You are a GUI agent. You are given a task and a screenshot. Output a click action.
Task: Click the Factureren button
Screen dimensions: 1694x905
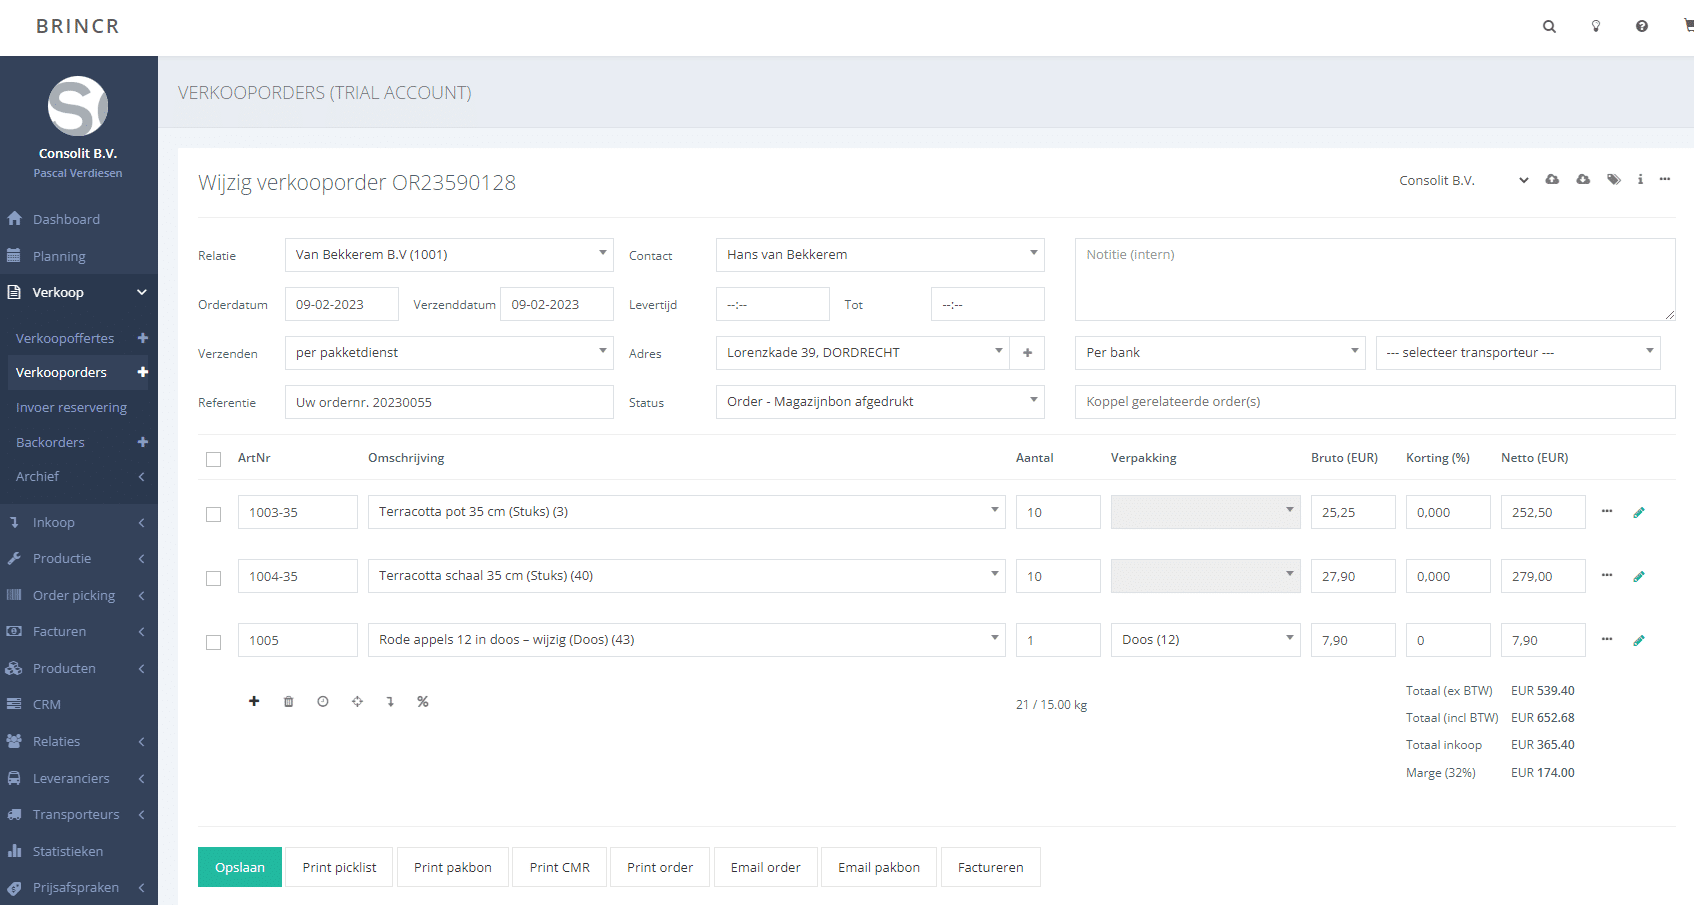point(990,867)
